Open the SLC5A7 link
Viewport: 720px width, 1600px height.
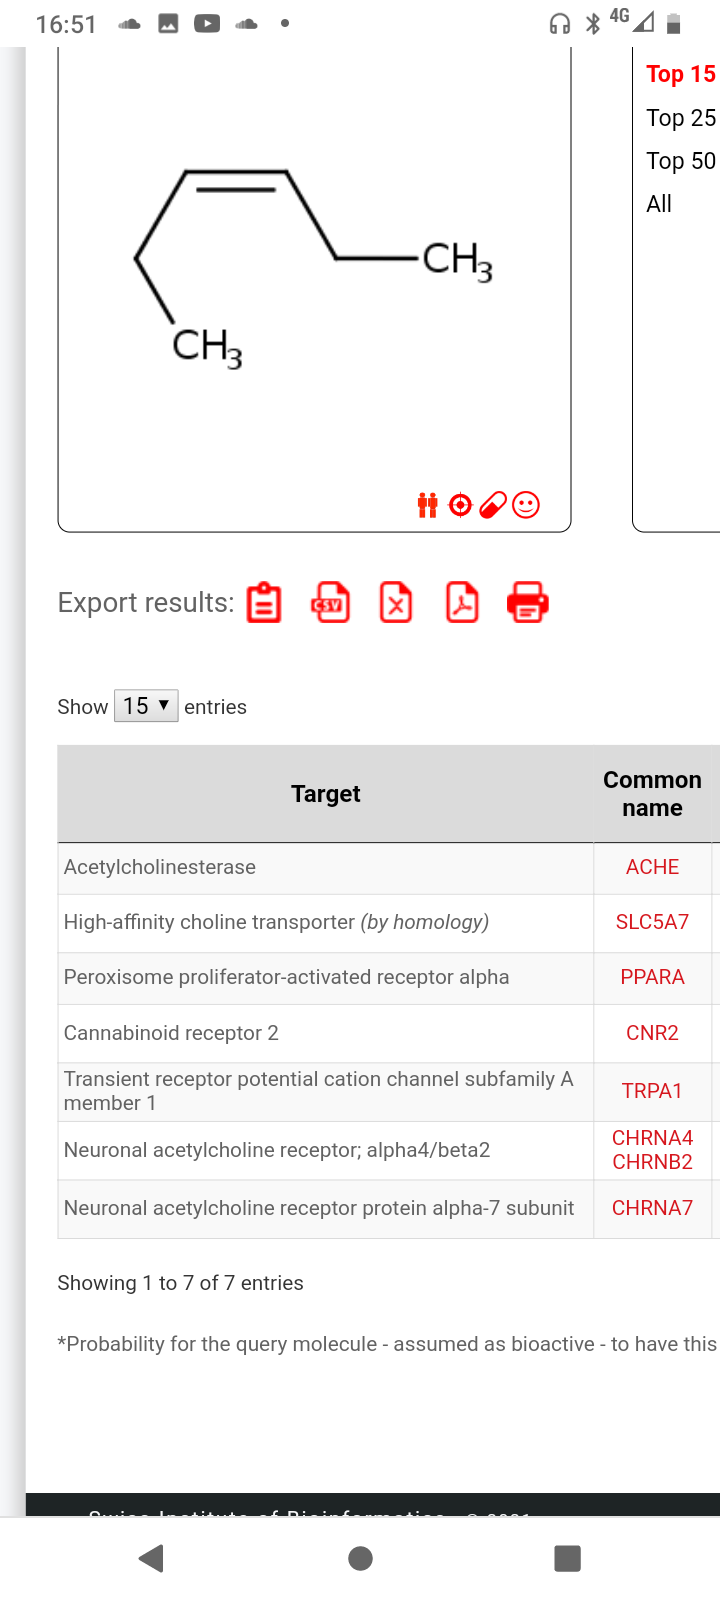[x=652, y=922]
